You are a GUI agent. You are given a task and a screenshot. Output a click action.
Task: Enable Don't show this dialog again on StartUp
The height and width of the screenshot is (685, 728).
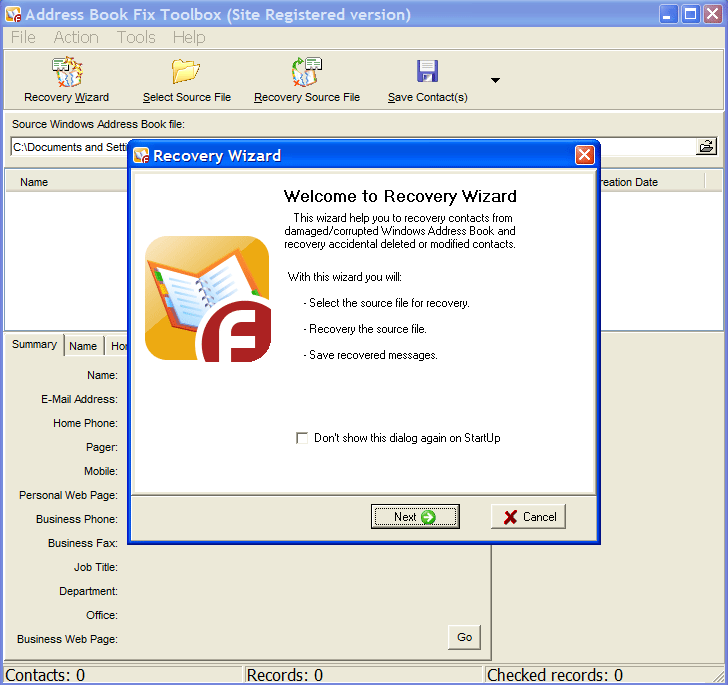302,438
